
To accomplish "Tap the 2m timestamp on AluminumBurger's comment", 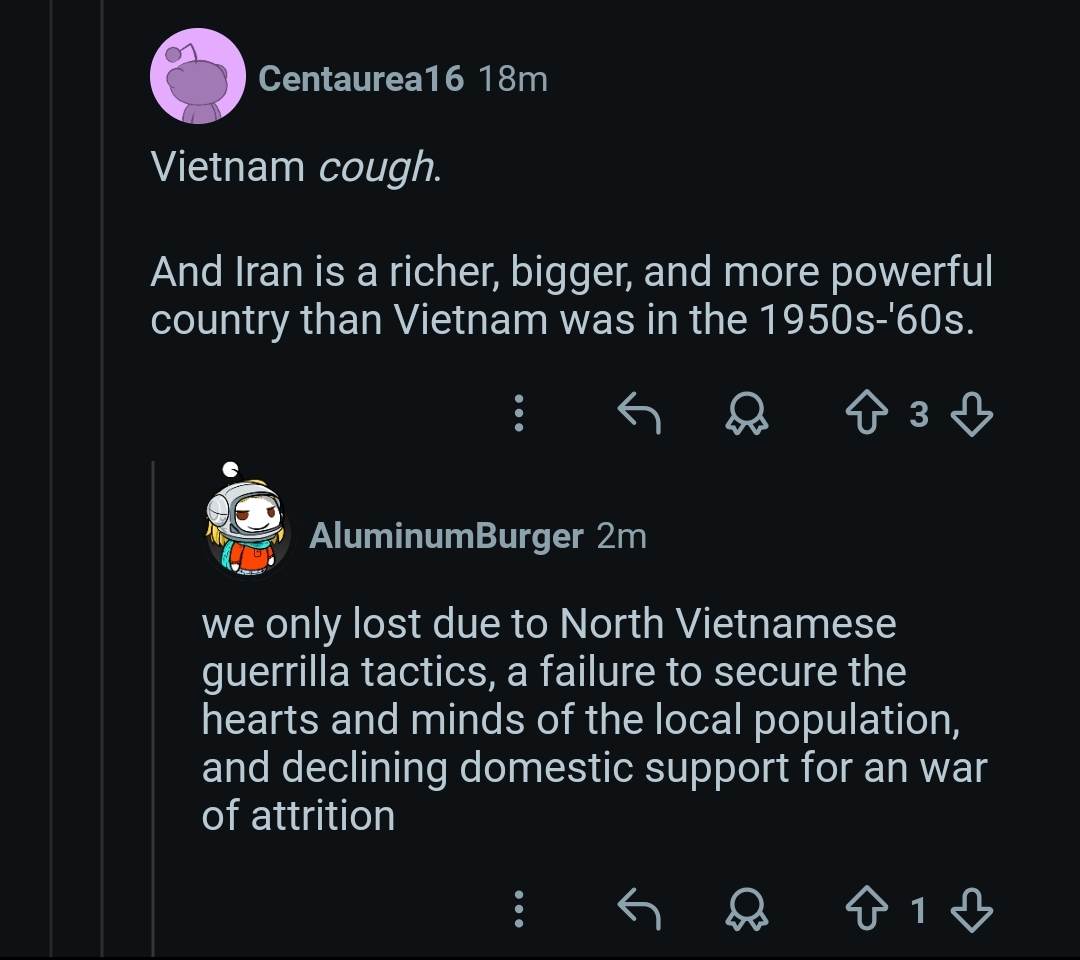I will pyautogui.click(x=622, y=536).
